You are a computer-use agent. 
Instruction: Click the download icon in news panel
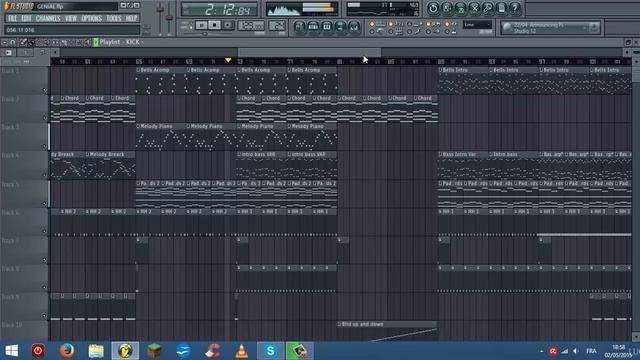(x=594, y=27)
